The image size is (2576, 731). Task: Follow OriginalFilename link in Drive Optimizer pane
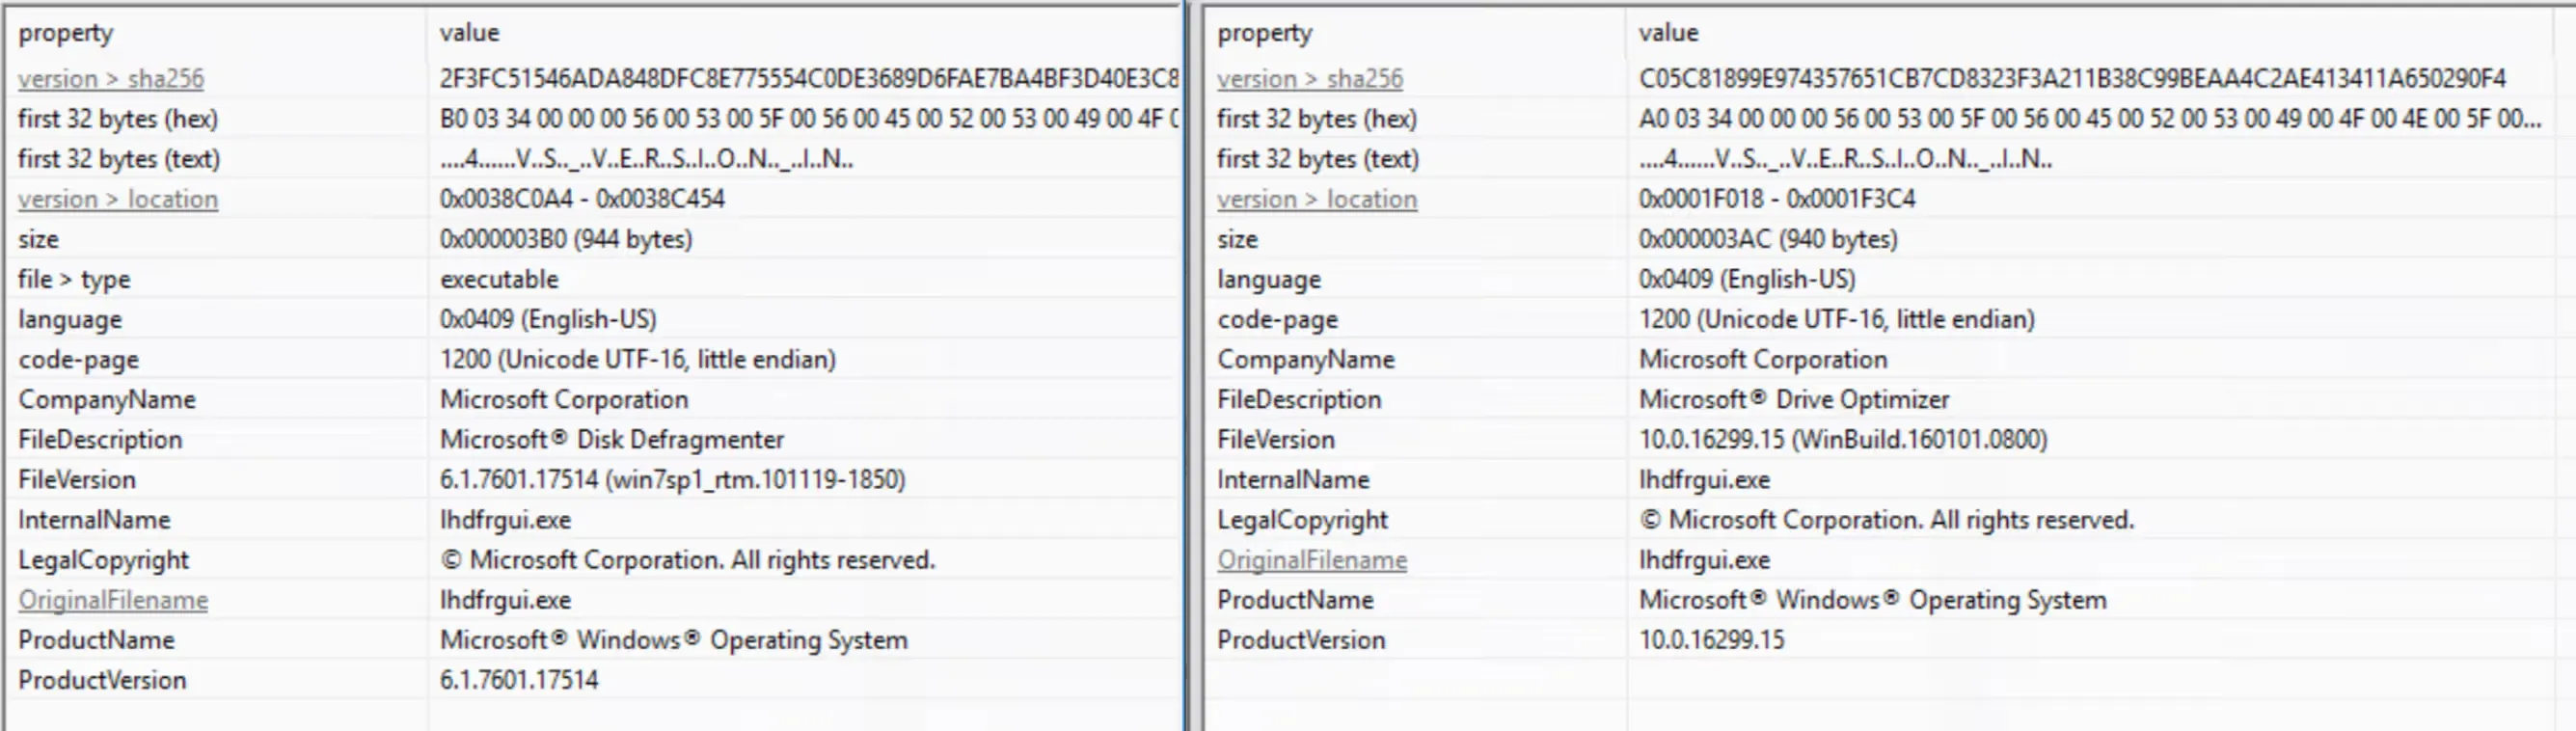click(x=1311, y=560)
